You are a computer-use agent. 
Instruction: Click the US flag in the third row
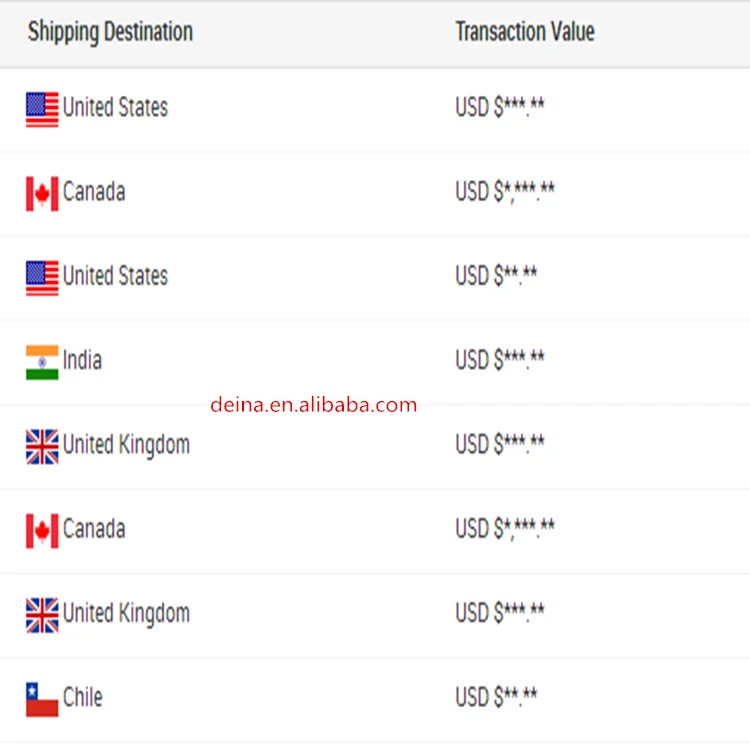tap(42, 278)
